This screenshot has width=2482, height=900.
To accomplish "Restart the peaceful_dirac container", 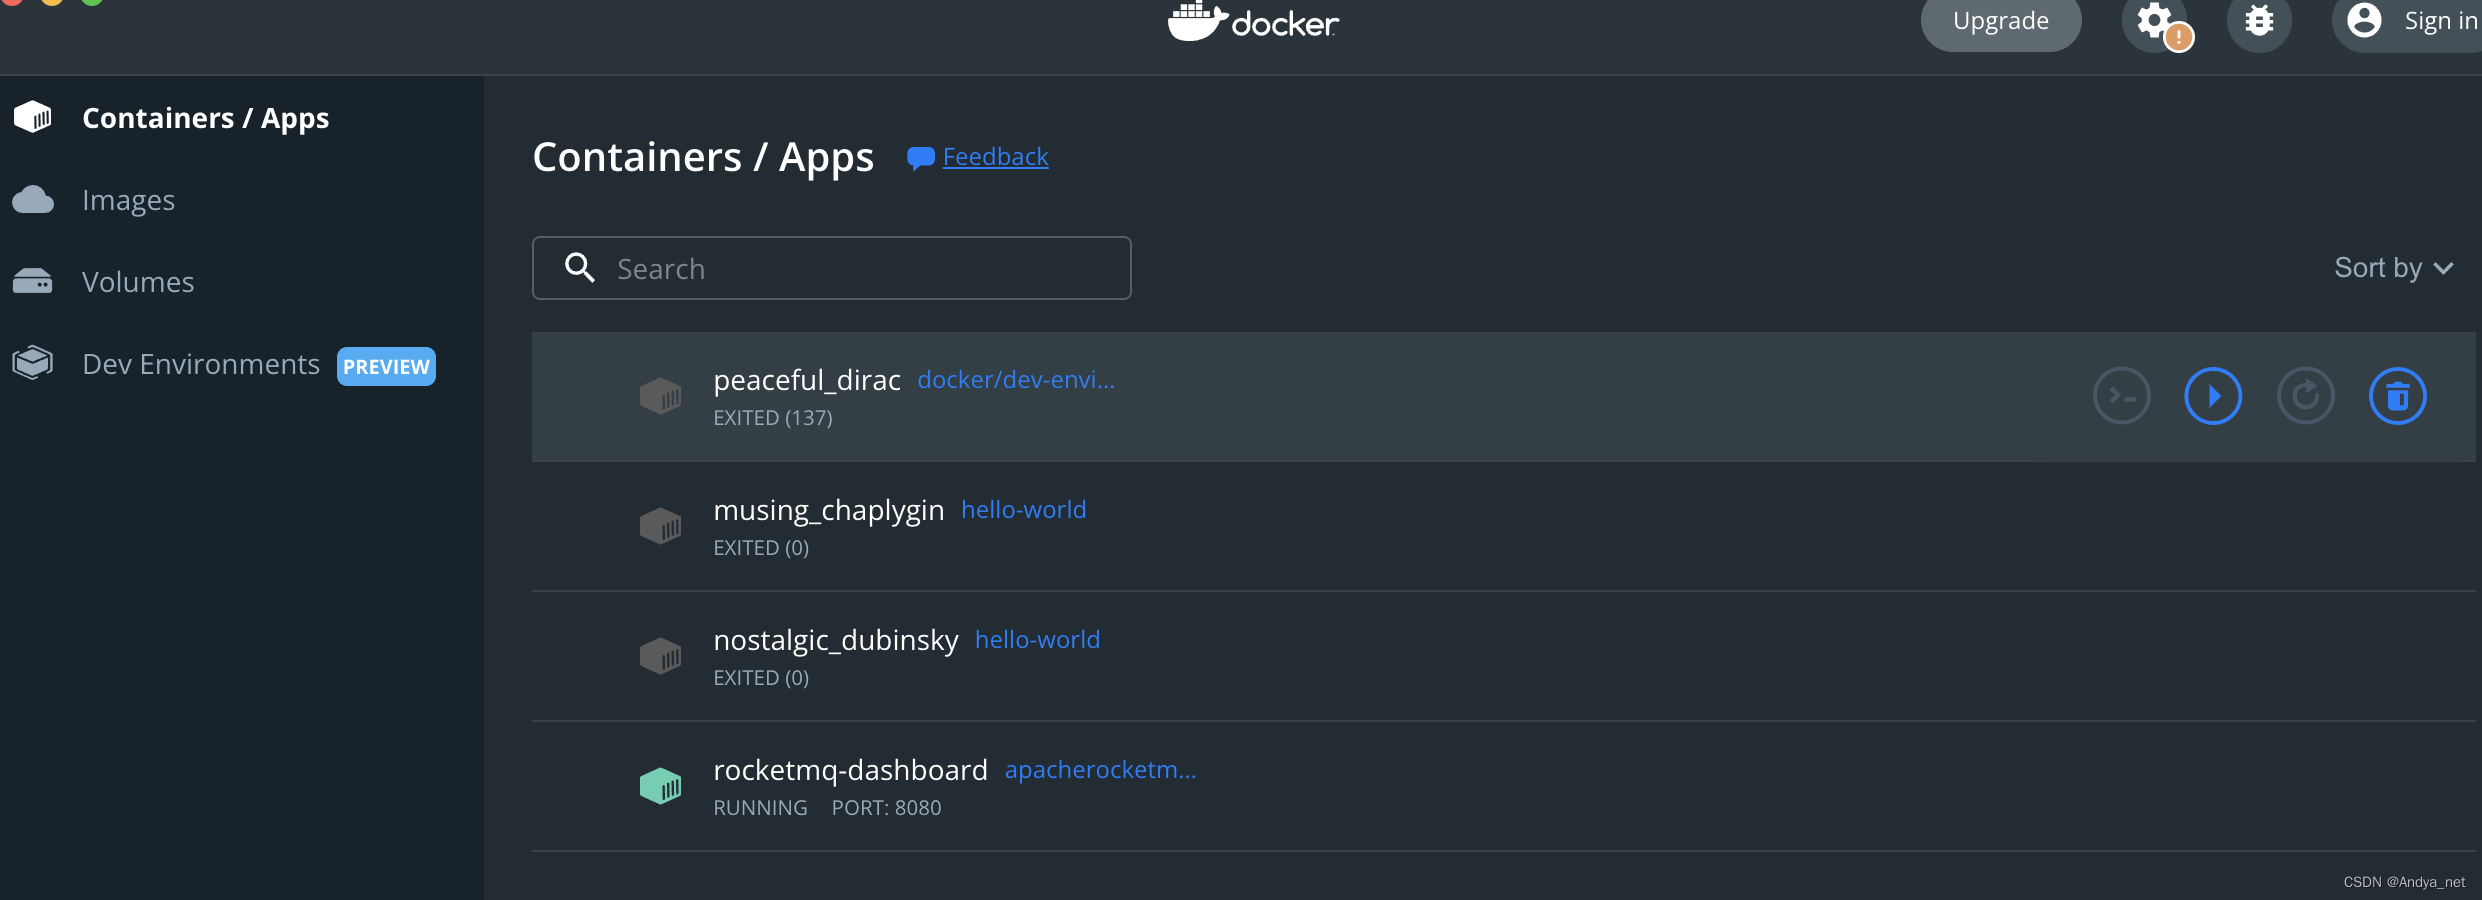I will (x=2305, y=396).
